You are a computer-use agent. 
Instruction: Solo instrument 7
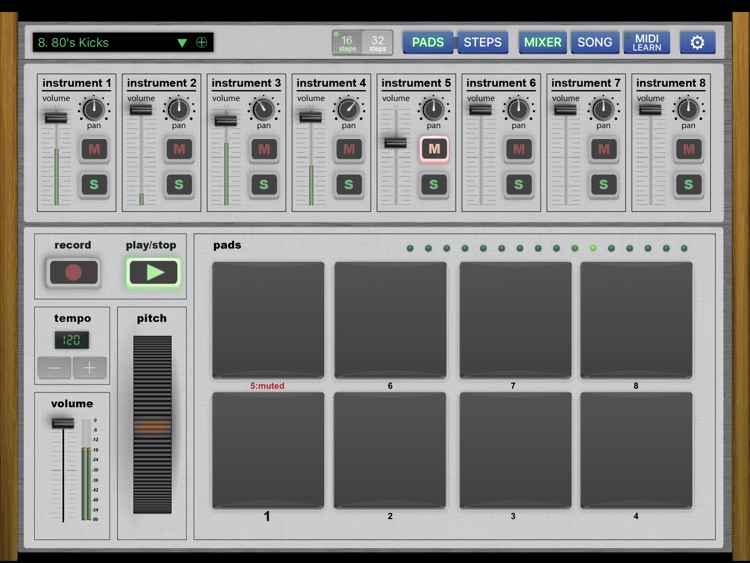(604, 185)
